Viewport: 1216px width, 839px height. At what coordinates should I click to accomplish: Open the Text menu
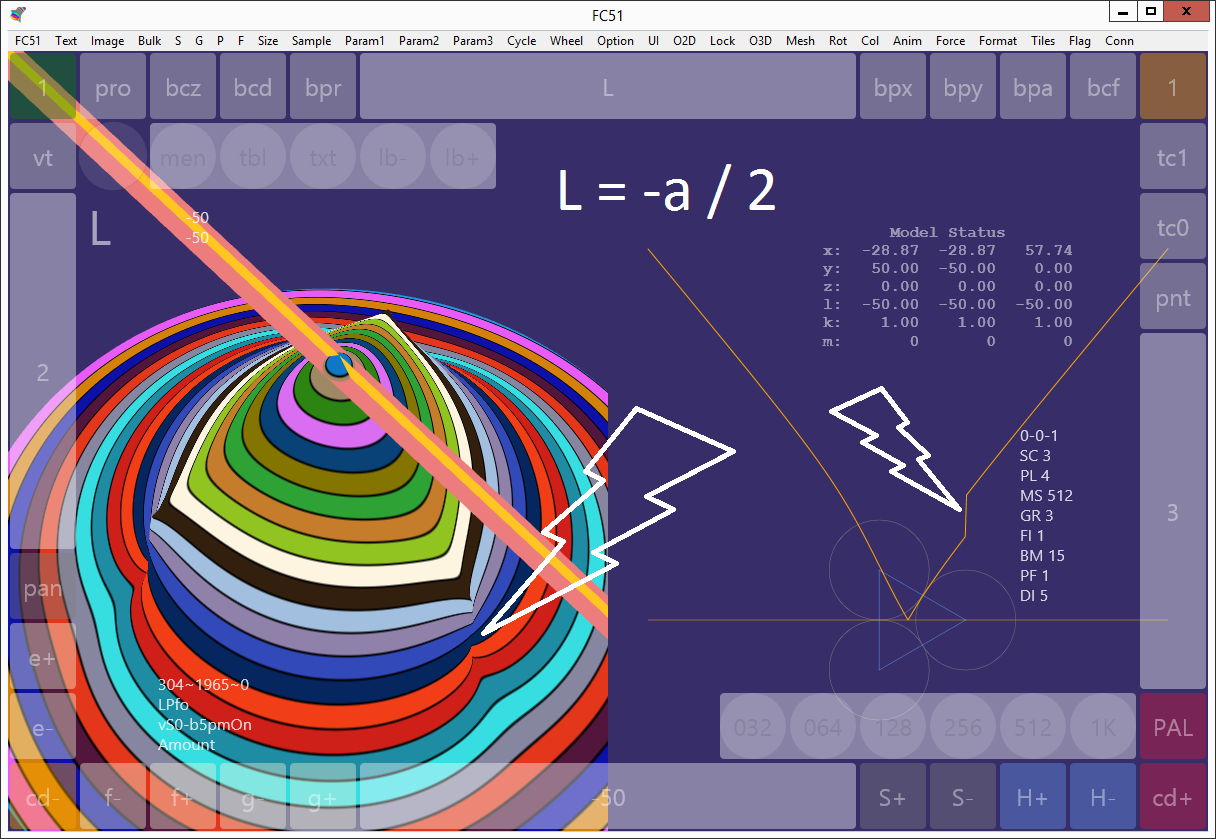point(66,41)
